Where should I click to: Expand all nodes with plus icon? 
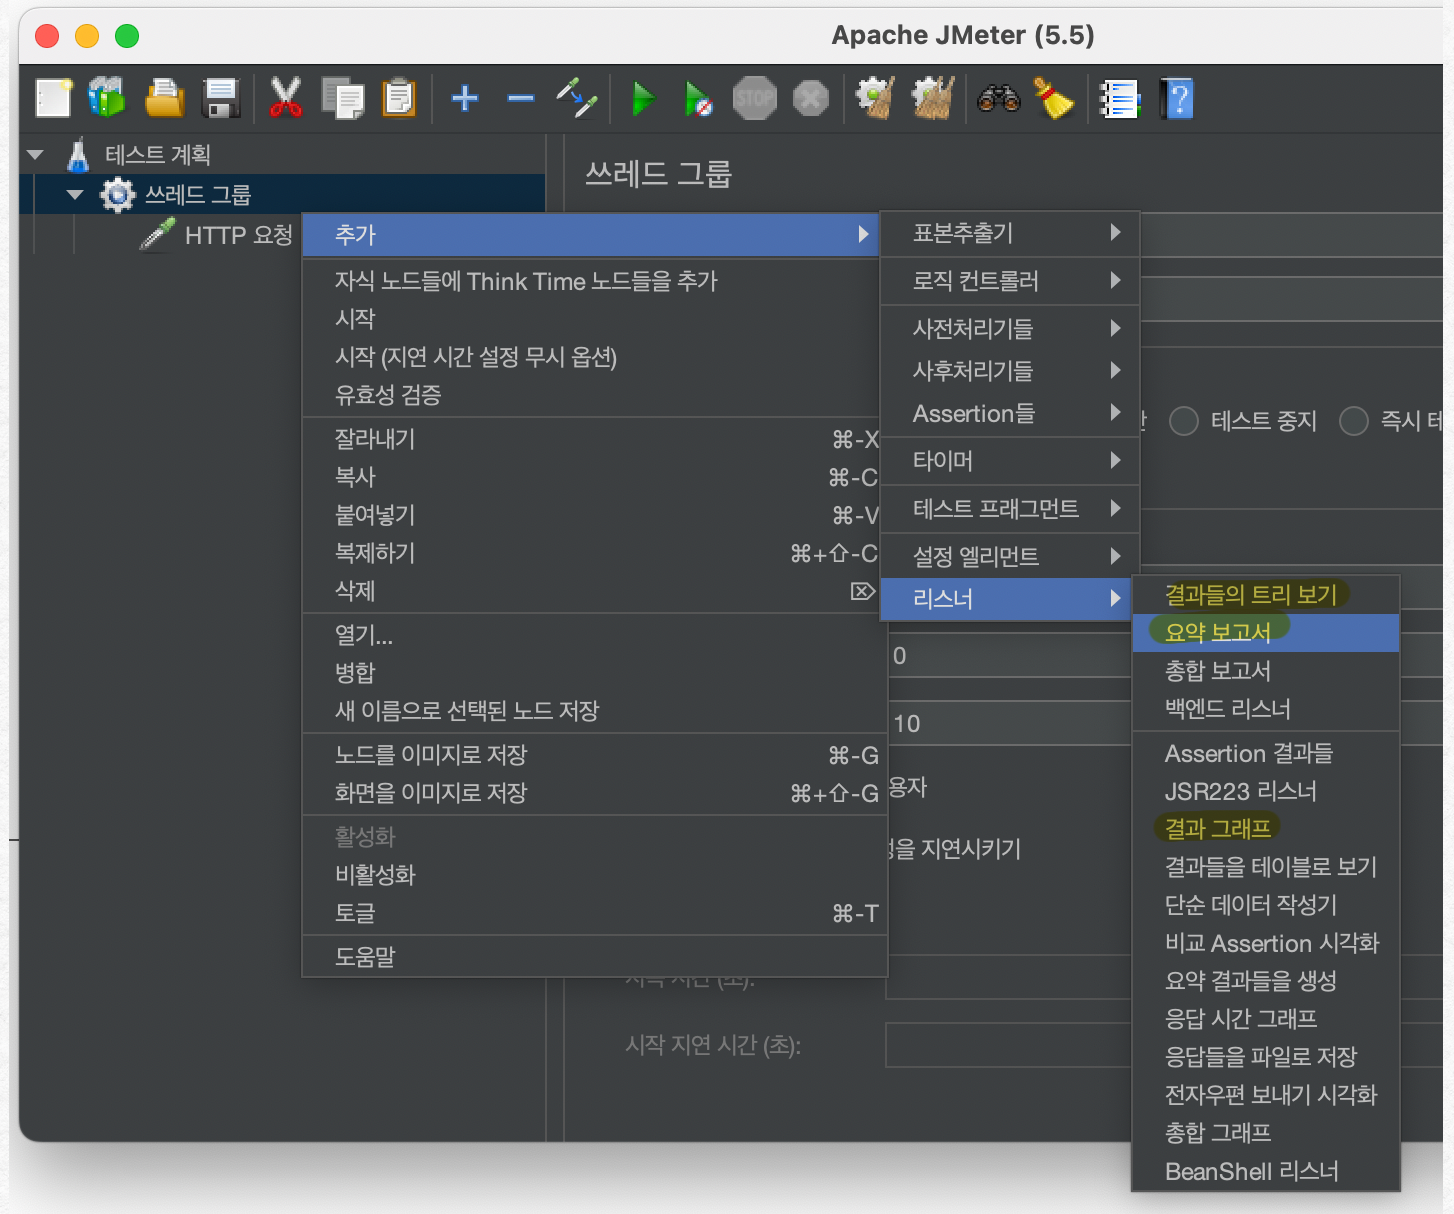pyautogui.click(x=465, y=98)
